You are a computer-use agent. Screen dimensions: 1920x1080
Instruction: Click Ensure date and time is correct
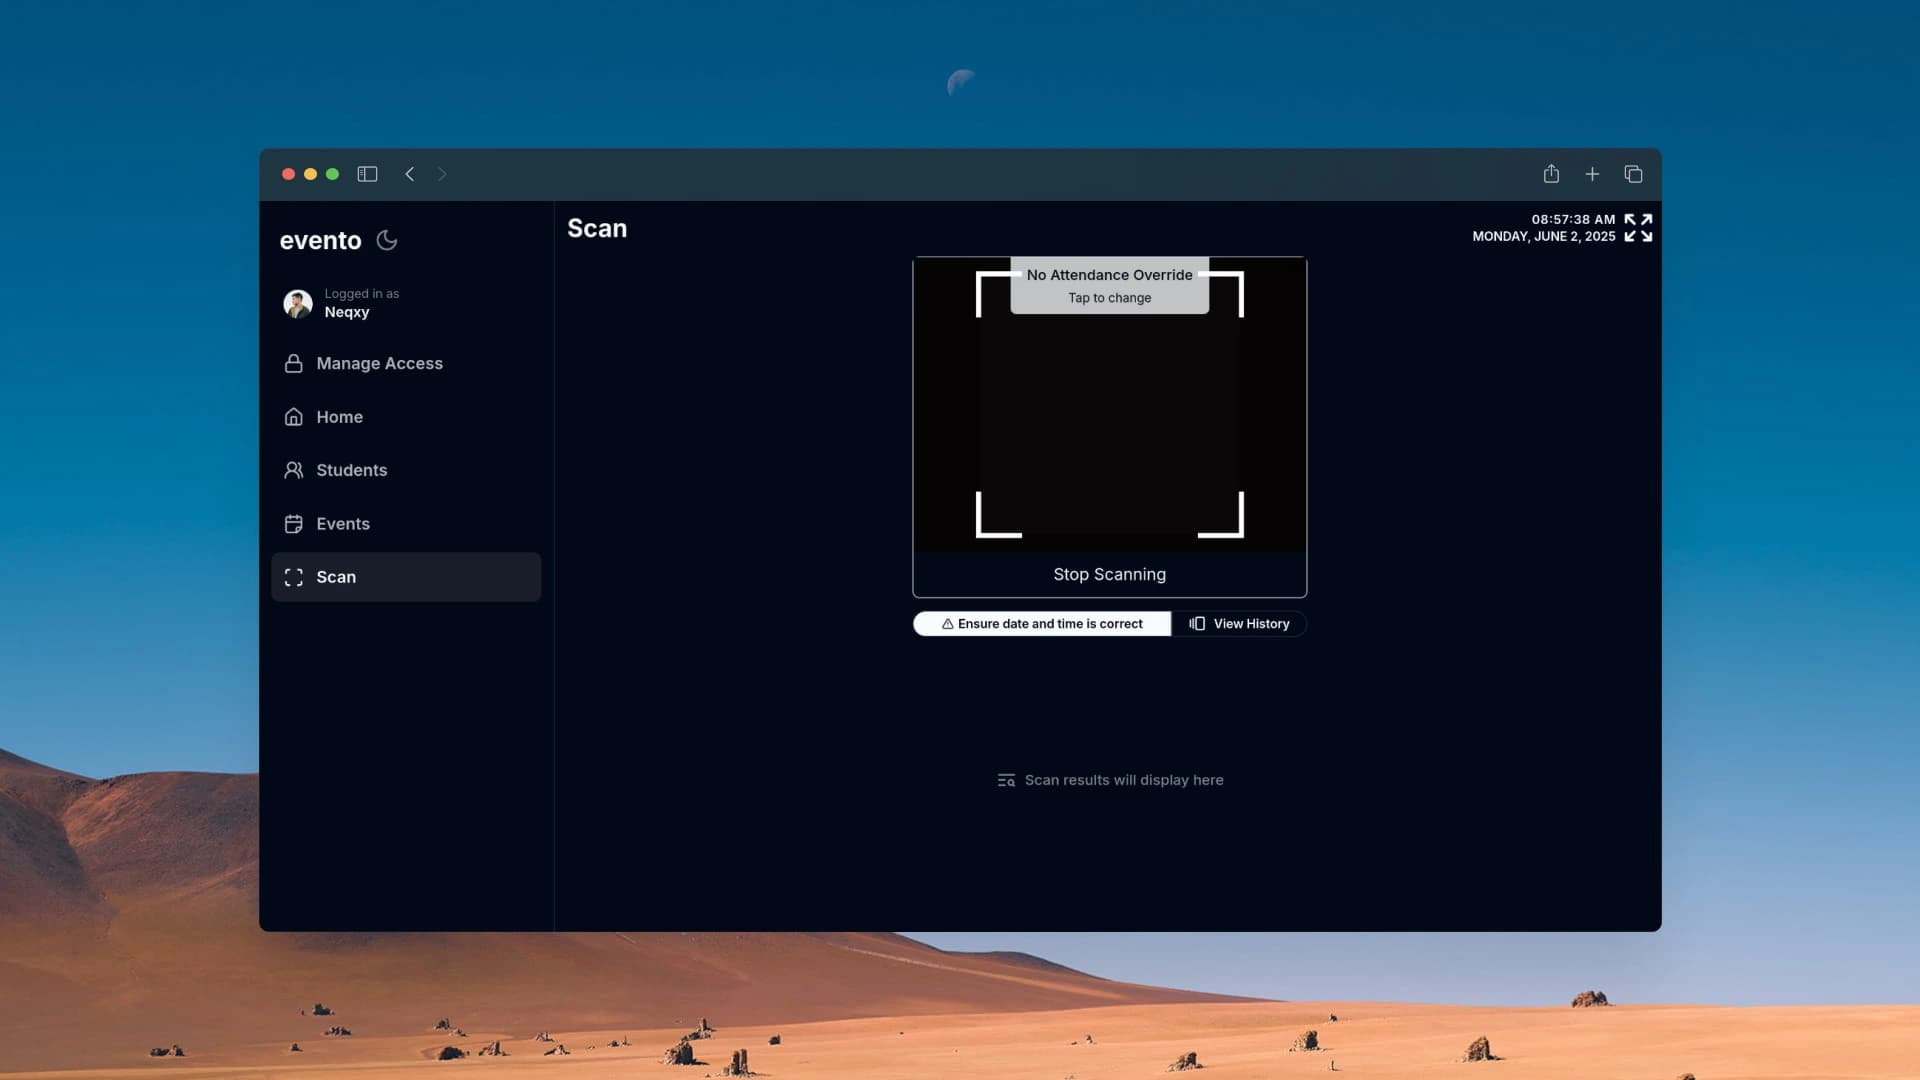[x=1042, y=623]
